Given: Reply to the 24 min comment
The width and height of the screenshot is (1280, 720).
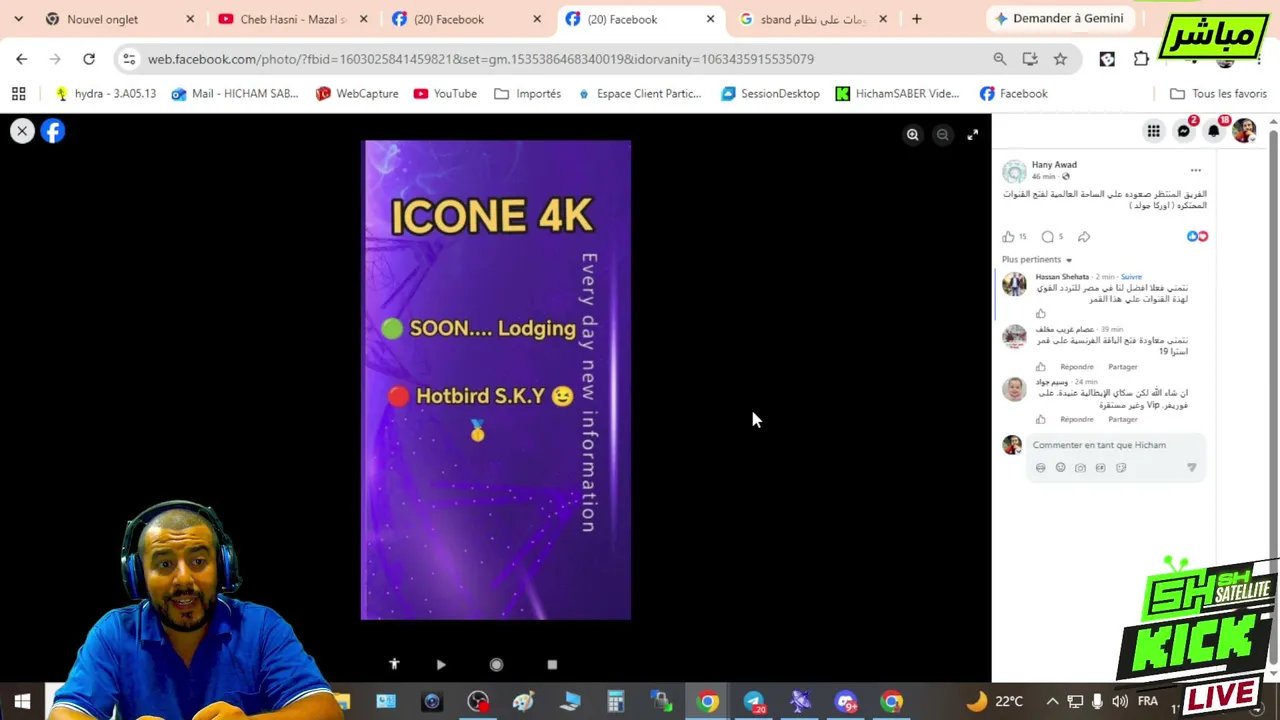Looking at the screenshot, I should point(1077,420).
